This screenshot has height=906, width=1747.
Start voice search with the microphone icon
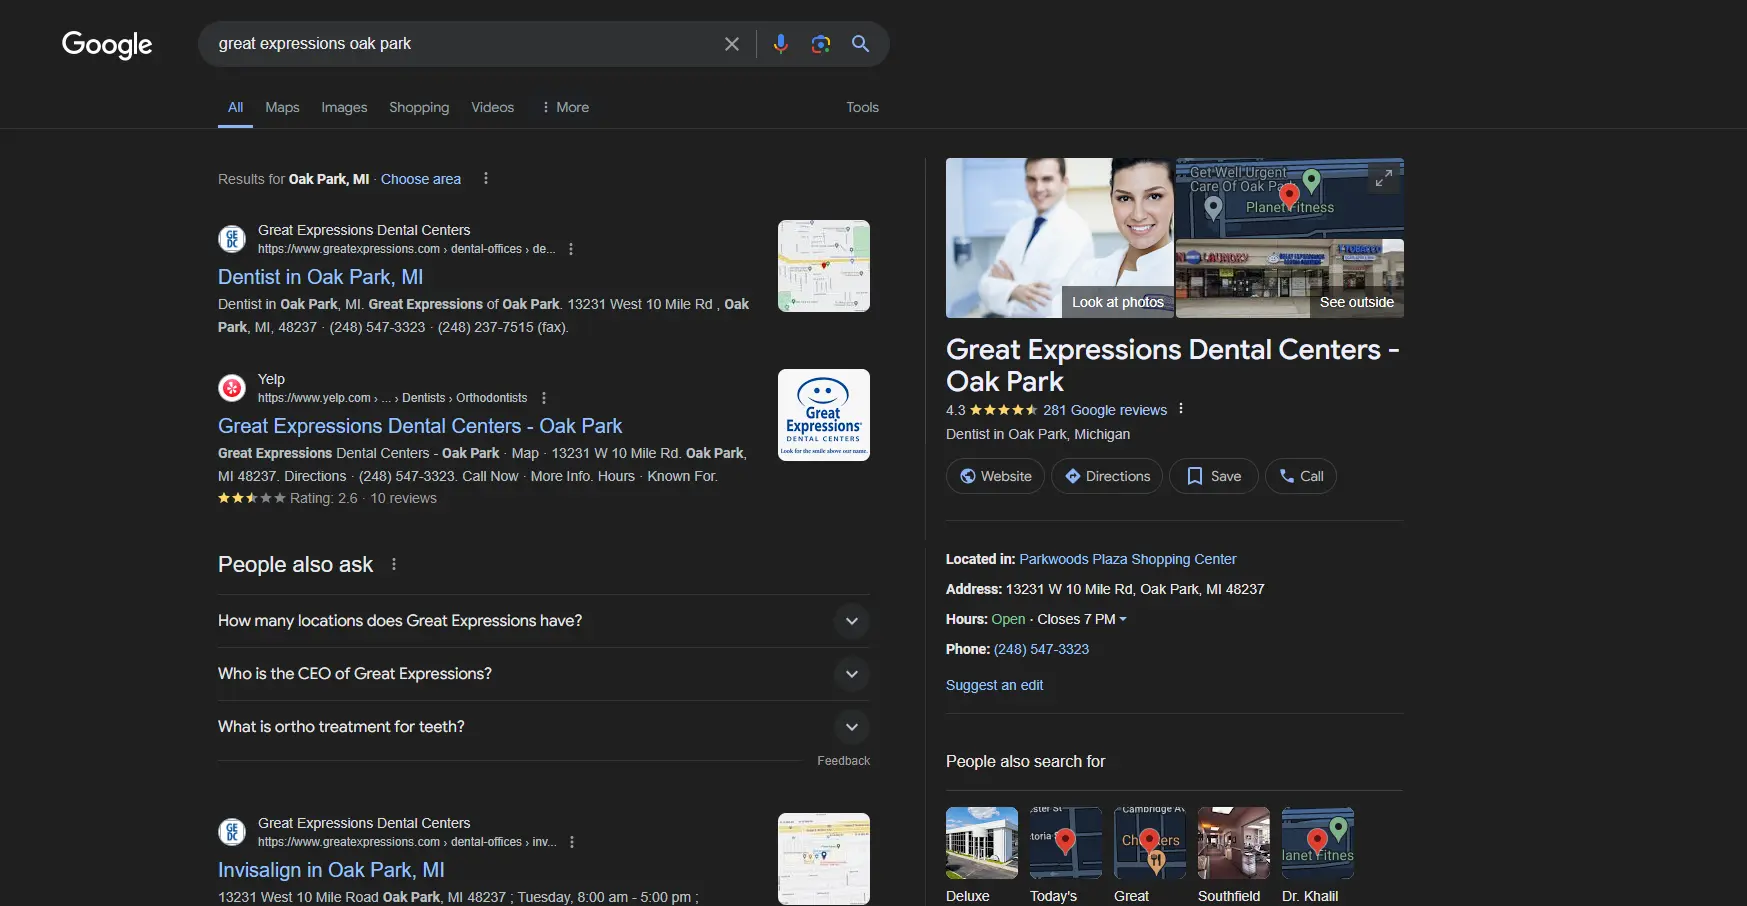click(x=781, y=44)
